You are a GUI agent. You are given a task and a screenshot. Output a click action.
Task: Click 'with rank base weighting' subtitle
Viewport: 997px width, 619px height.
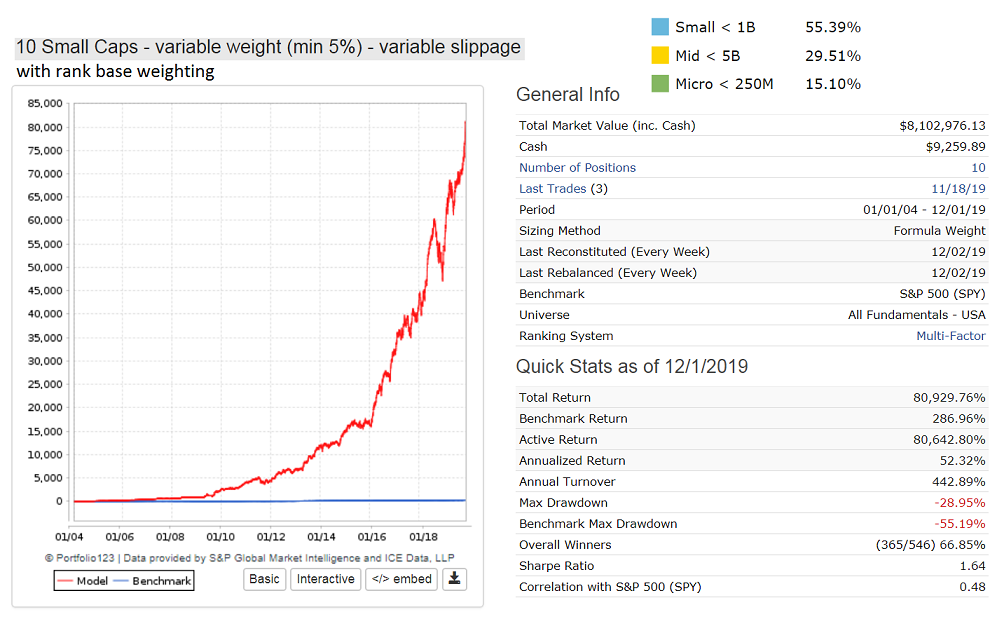(x=115, y=71)
